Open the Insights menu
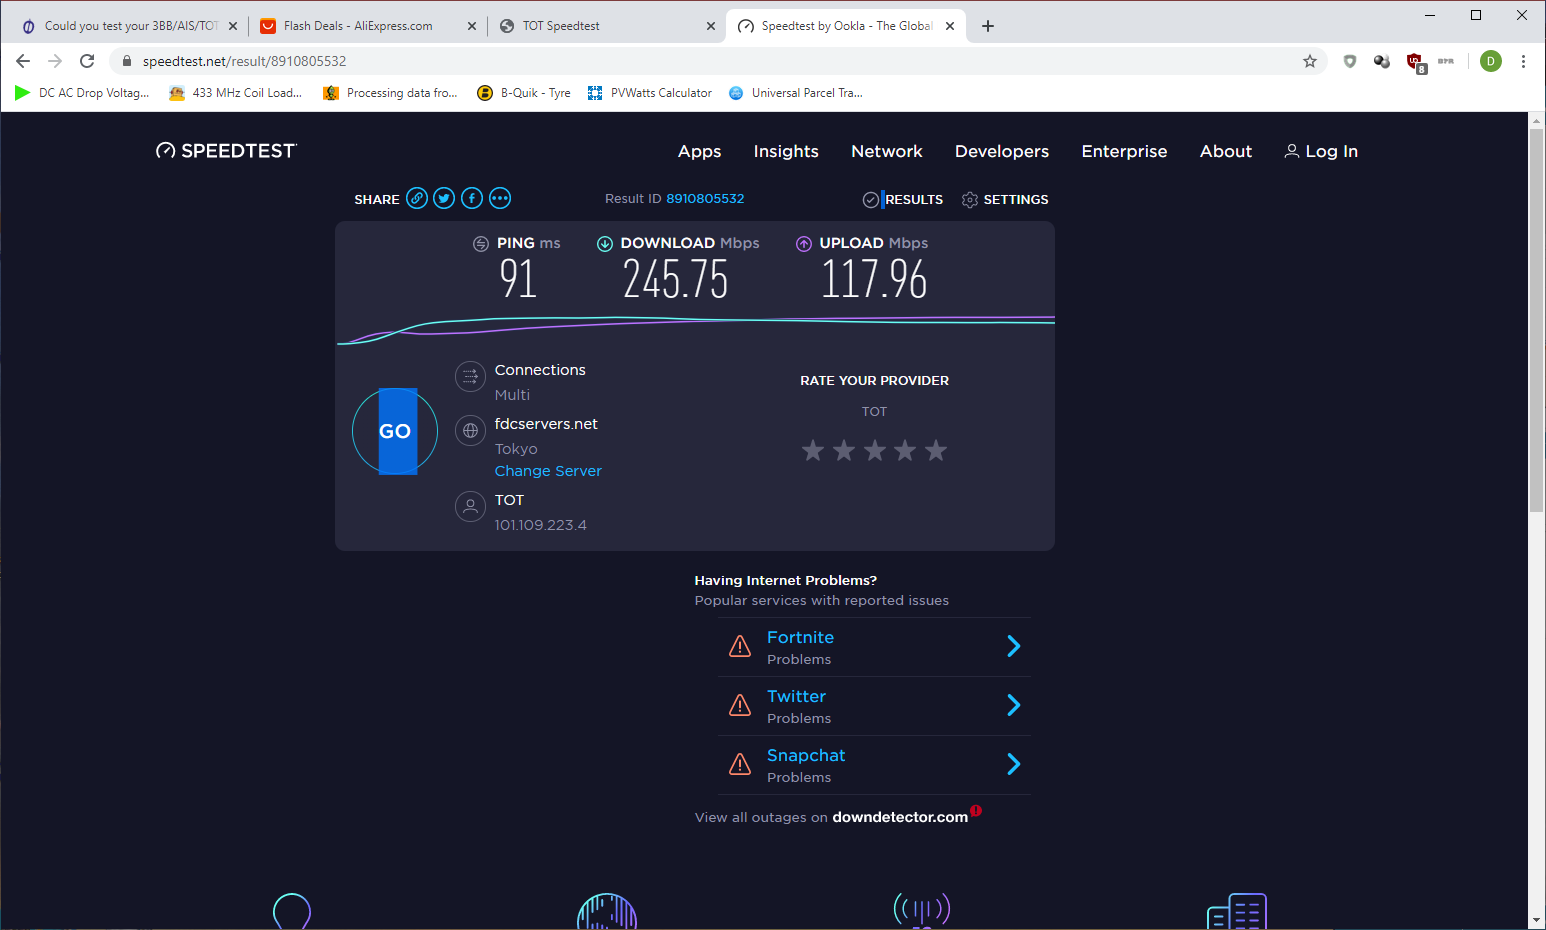The height and width of the screenshot is (930, 1546). click(786, 151)
